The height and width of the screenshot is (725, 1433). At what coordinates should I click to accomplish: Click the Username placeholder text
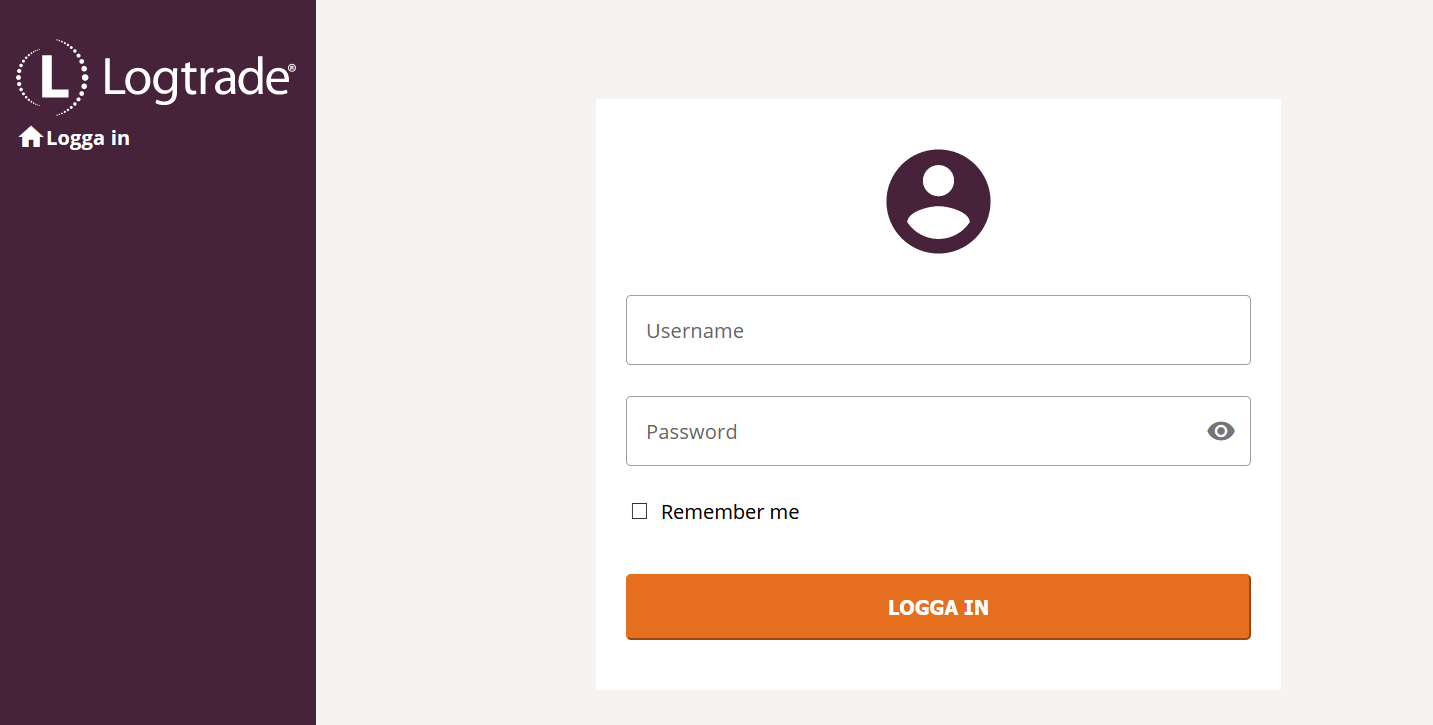[x=695, y=331]
